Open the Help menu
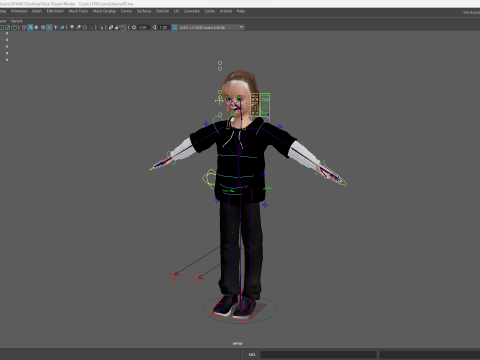Image resolution: width=480 pixels, height=360 pixels. 241,11
